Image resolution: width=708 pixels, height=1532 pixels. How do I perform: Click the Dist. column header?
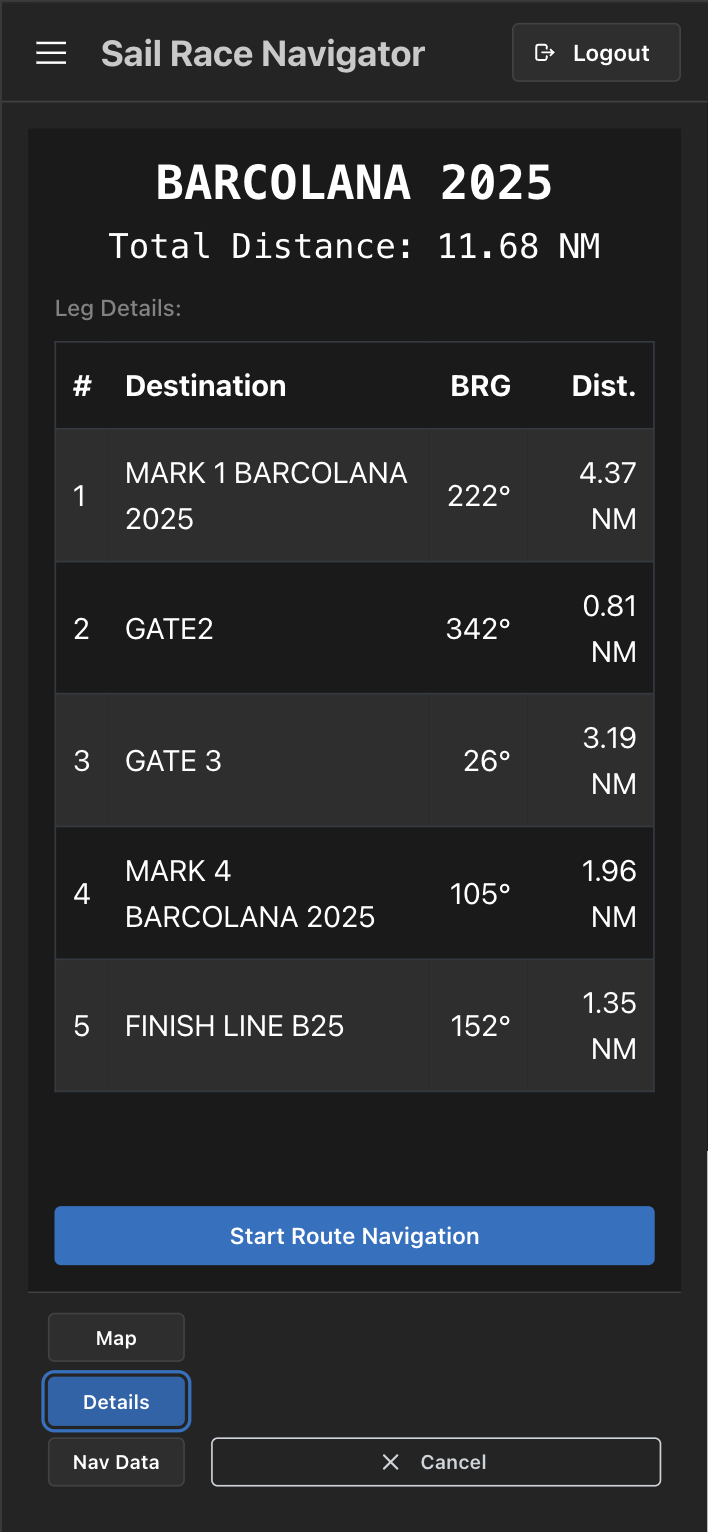click(604, 386)
